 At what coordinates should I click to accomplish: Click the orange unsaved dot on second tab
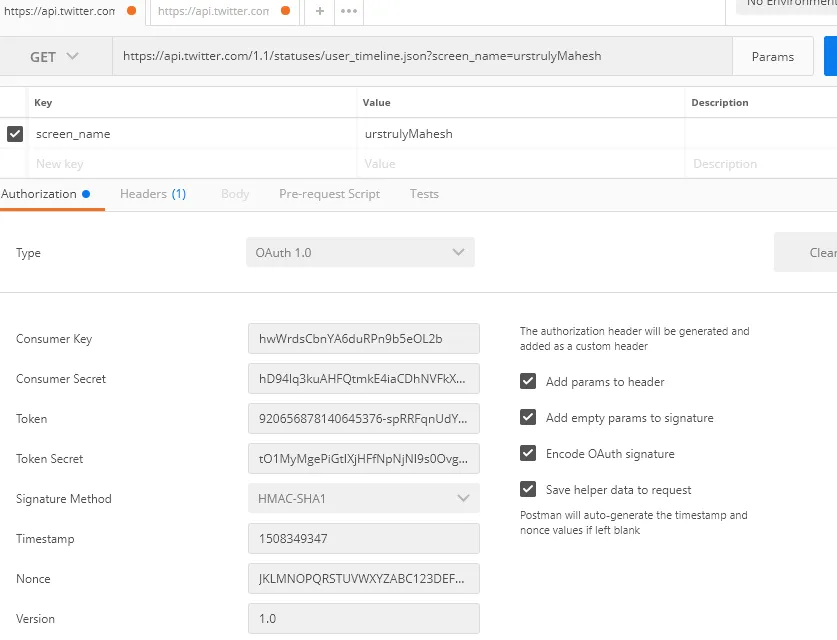pyautogui.click(x=286, y=11)
